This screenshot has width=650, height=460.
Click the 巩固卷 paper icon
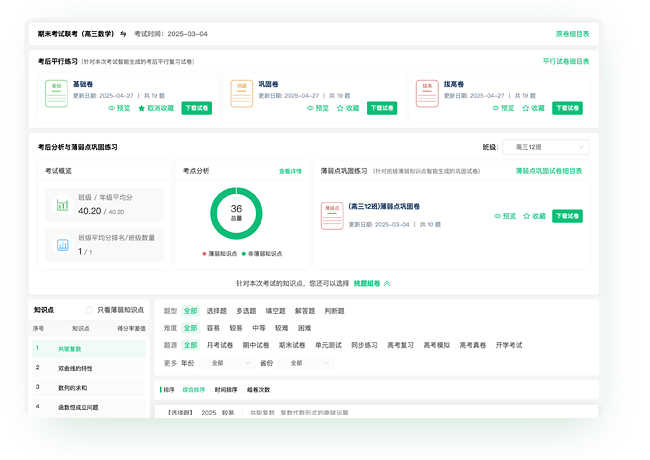[241, 94]
